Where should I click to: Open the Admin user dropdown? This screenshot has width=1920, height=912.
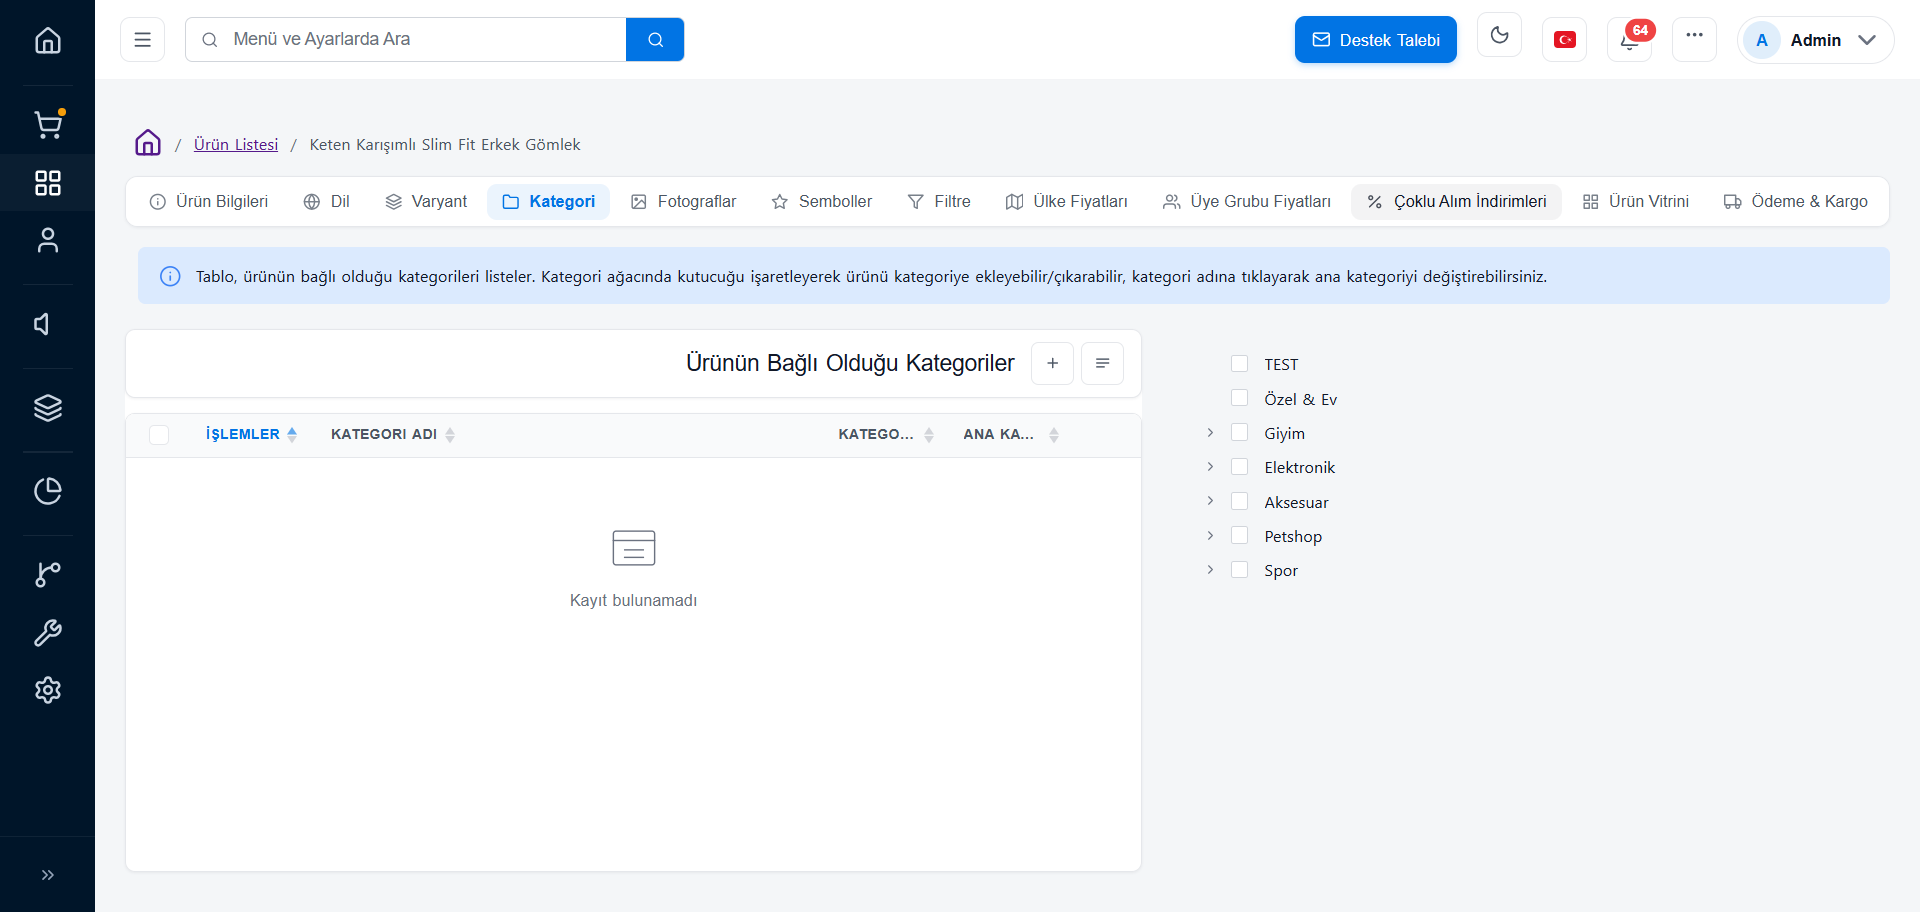click(1815, 40)
